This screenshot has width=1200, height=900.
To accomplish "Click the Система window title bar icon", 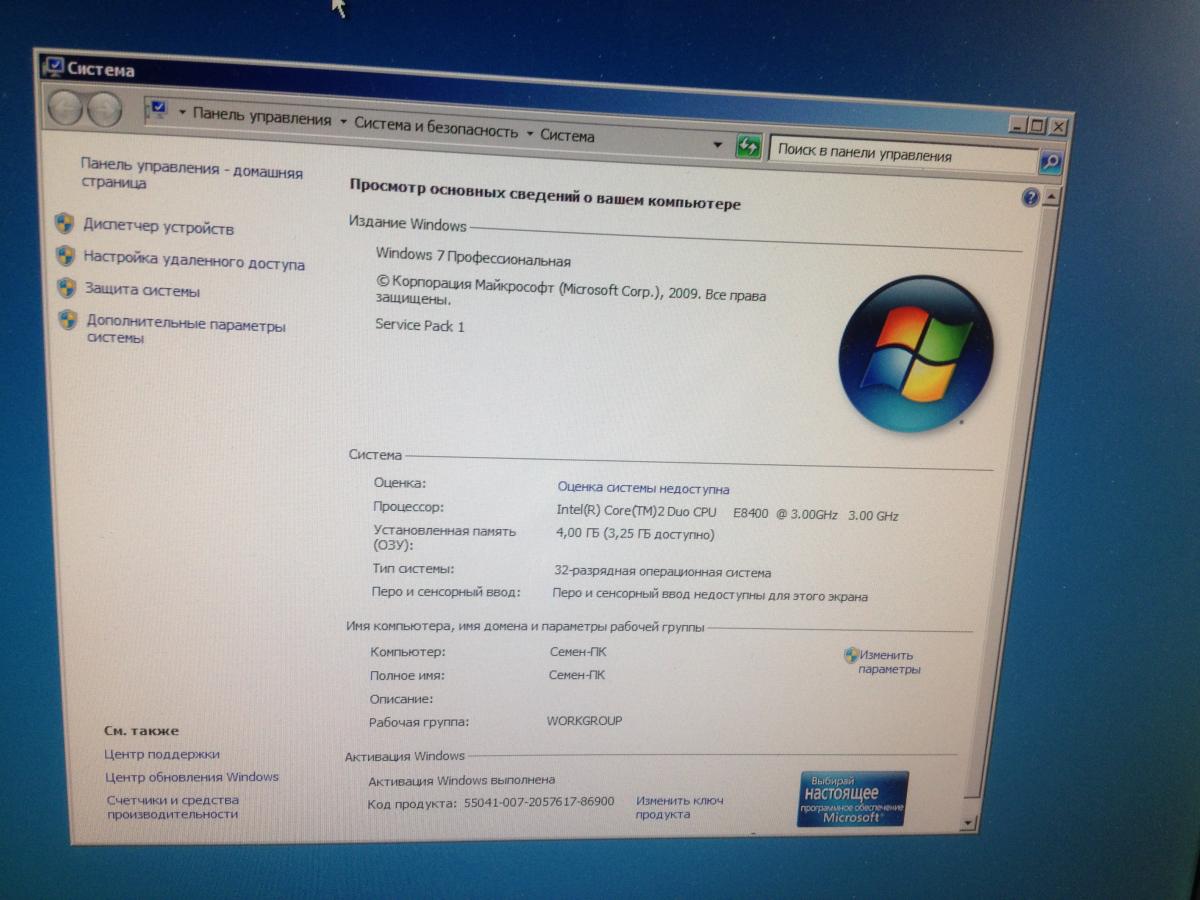I will coord(53,67).
